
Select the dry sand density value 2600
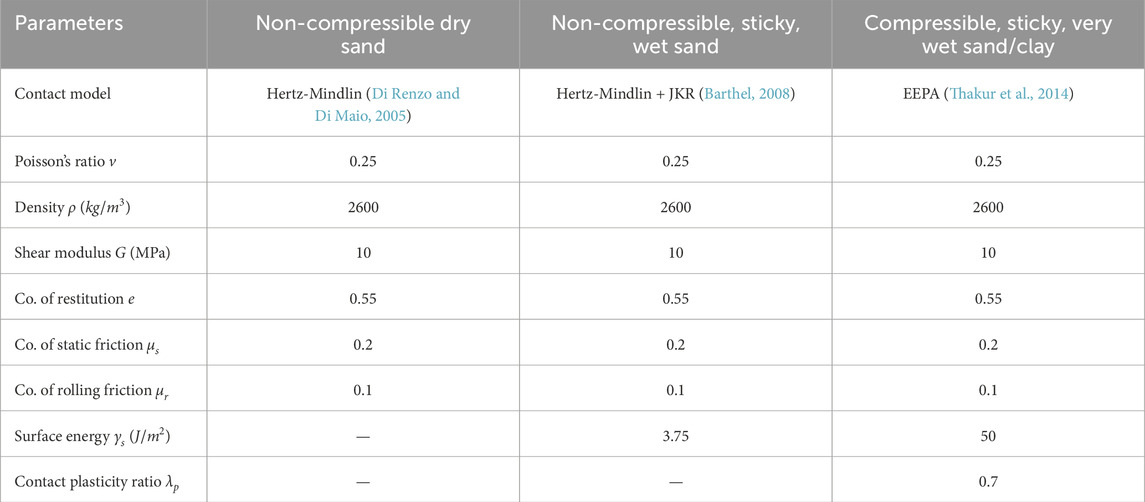[x=364, y=208]
